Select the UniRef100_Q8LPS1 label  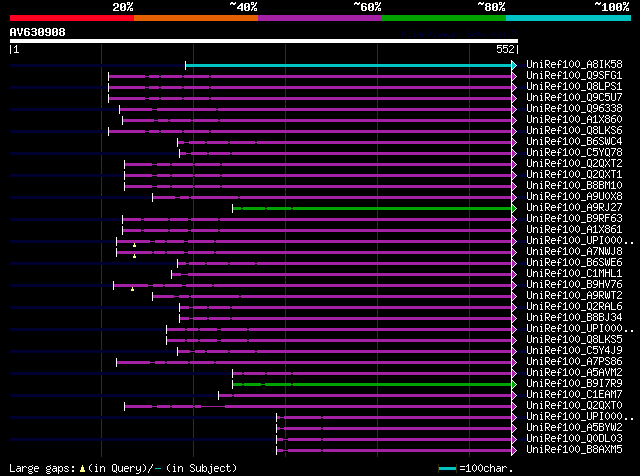(x=574, y=87)
